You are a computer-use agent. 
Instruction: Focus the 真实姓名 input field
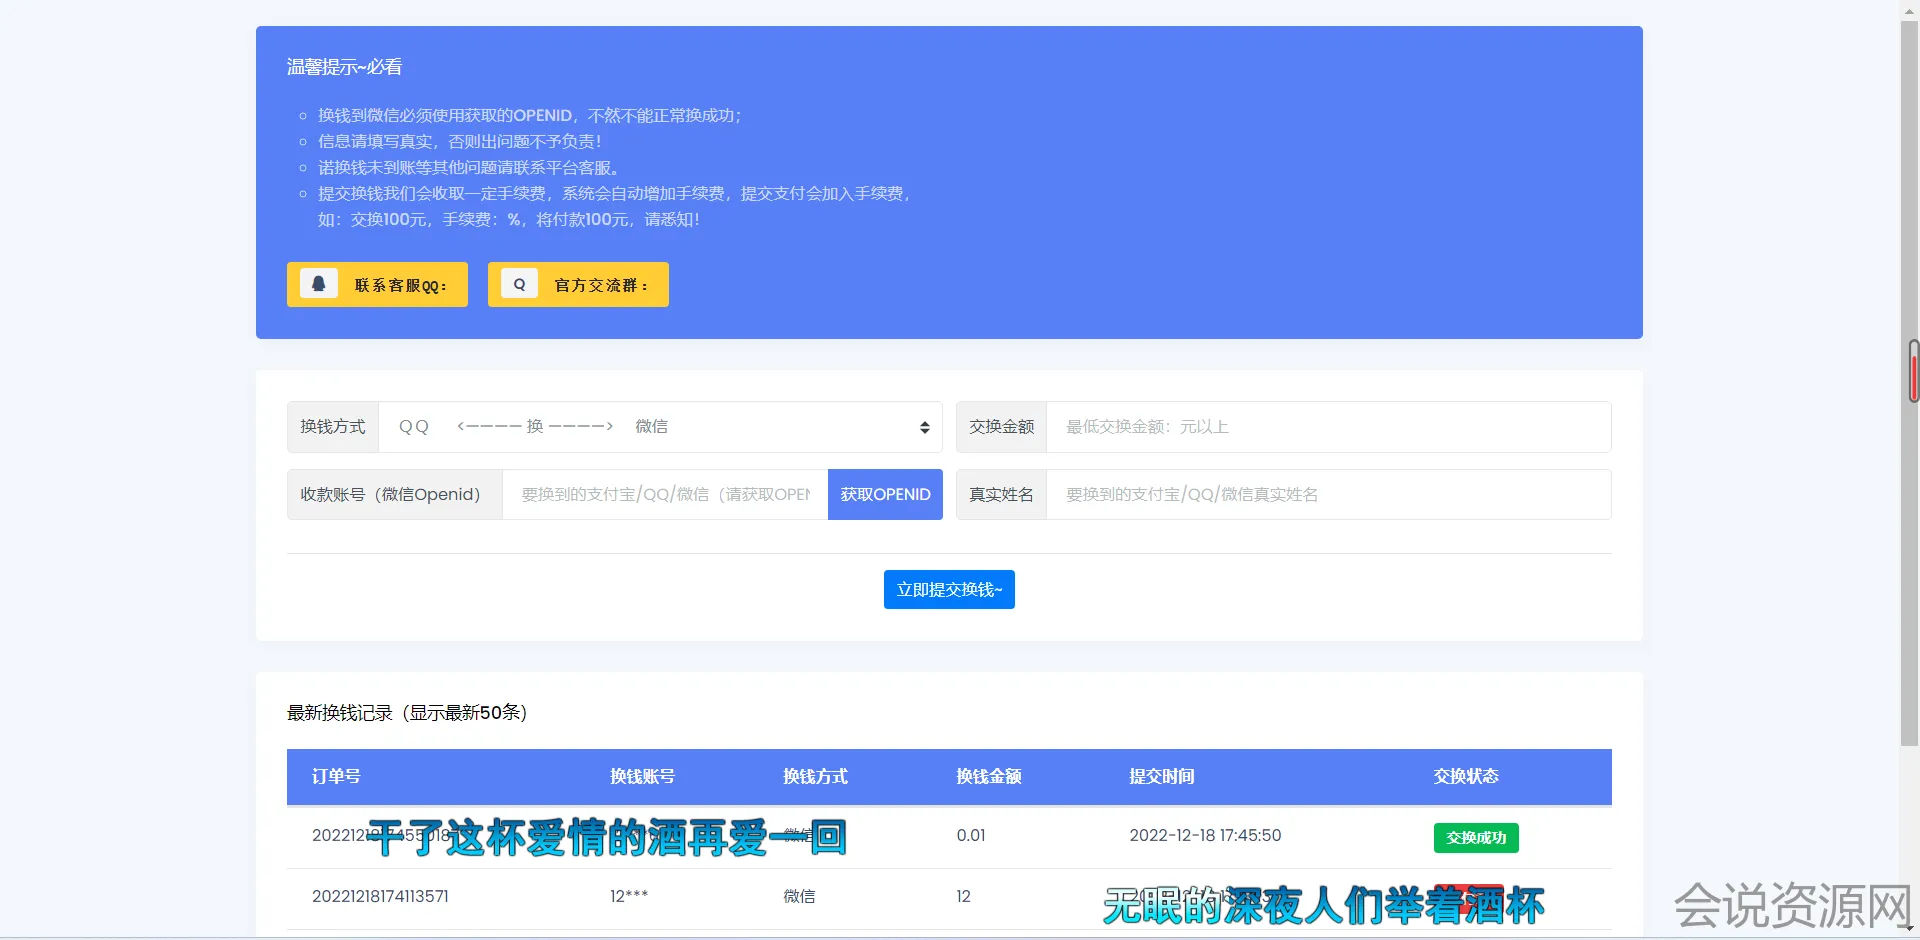(x=1327, y=495)
